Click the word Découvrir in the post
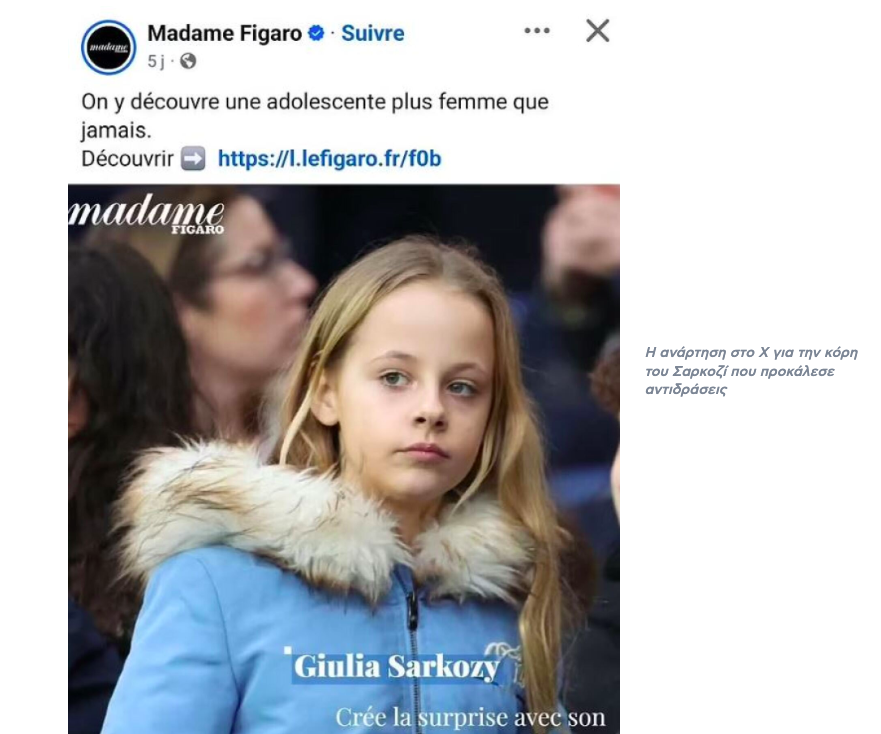 click(x=128, y=159)
